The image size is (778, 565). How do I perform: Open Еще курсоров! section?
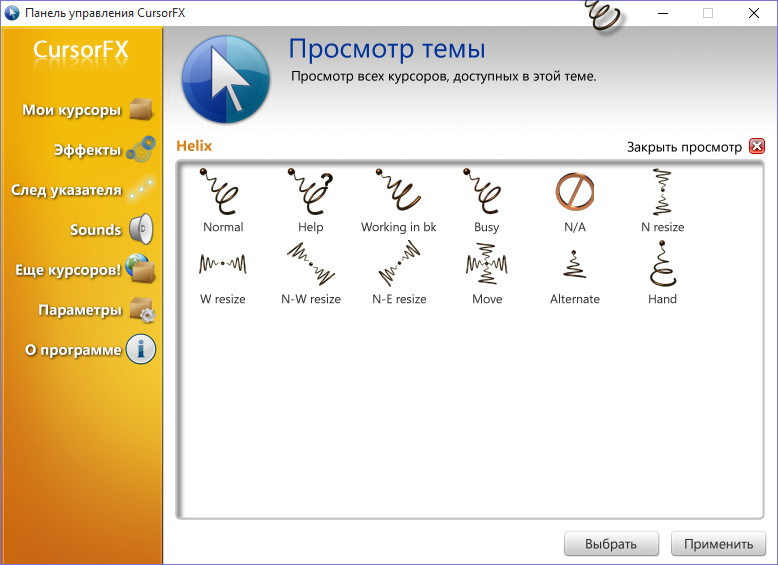point(68,270)
